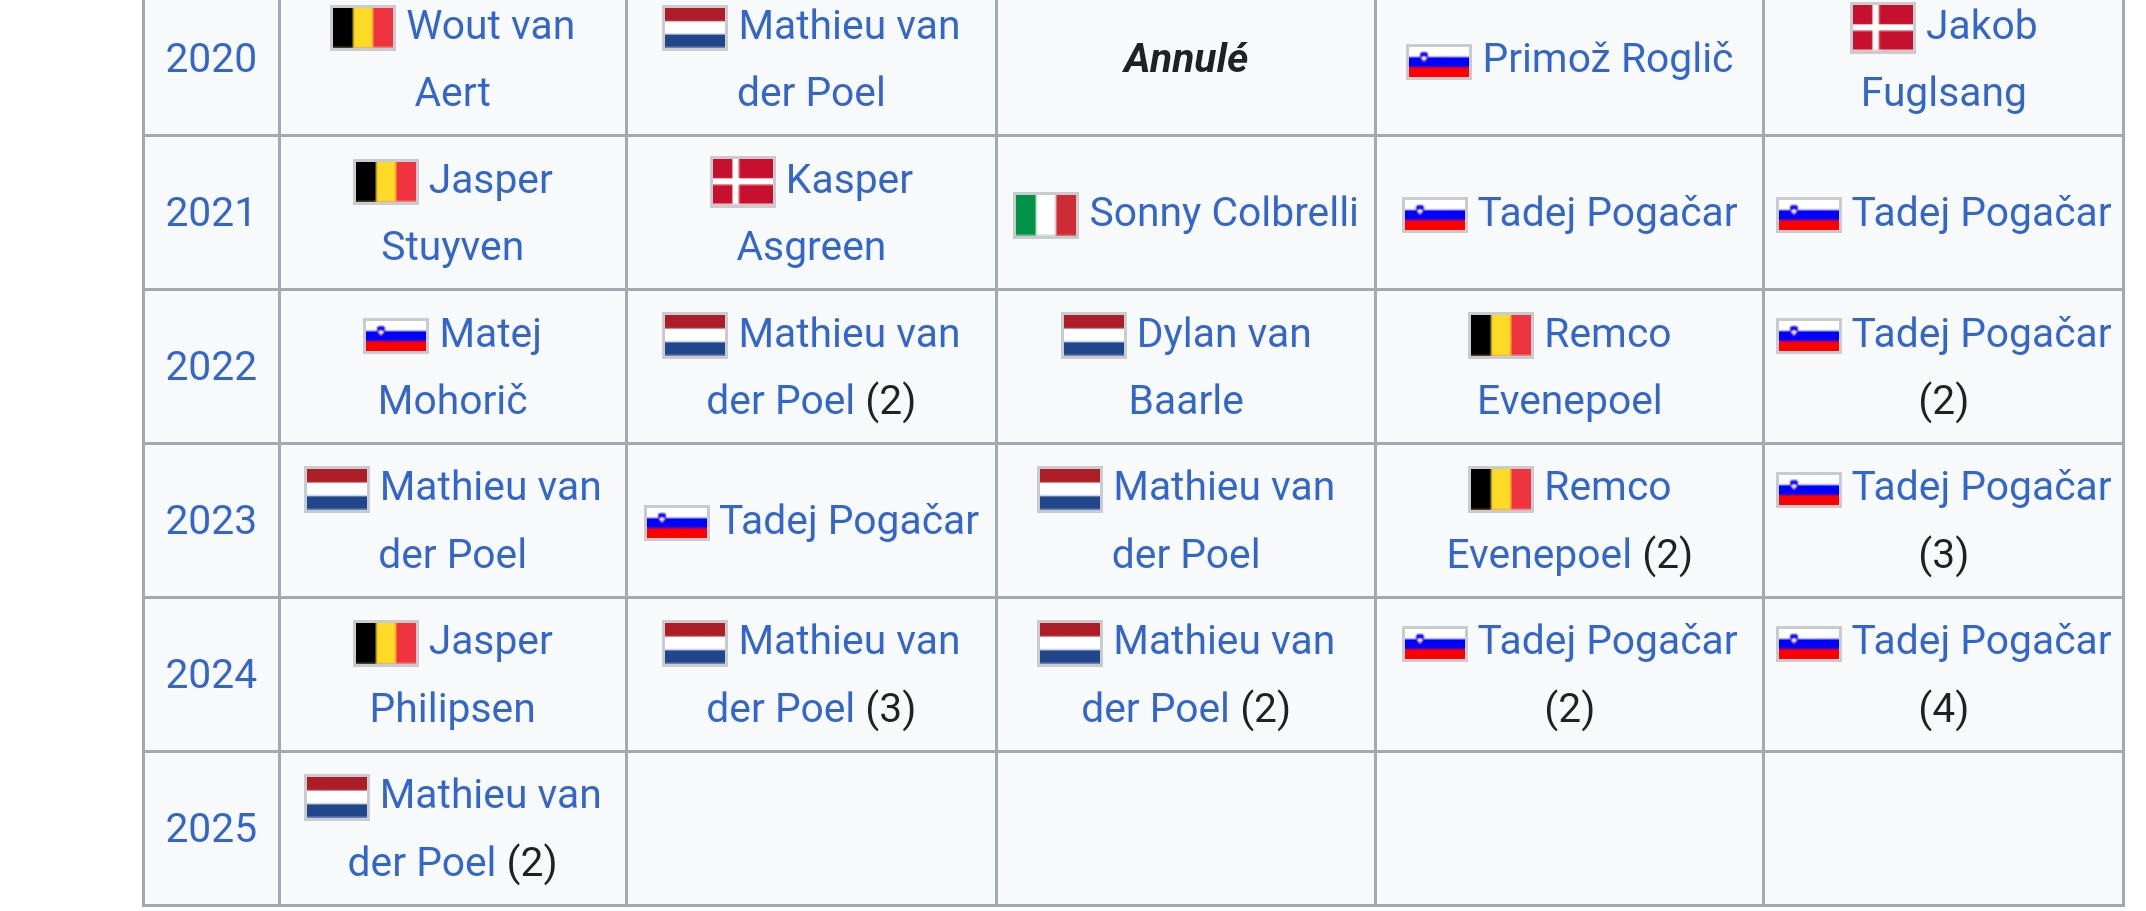
Task: Open the 2021 year link
Action: coord(211,213)
